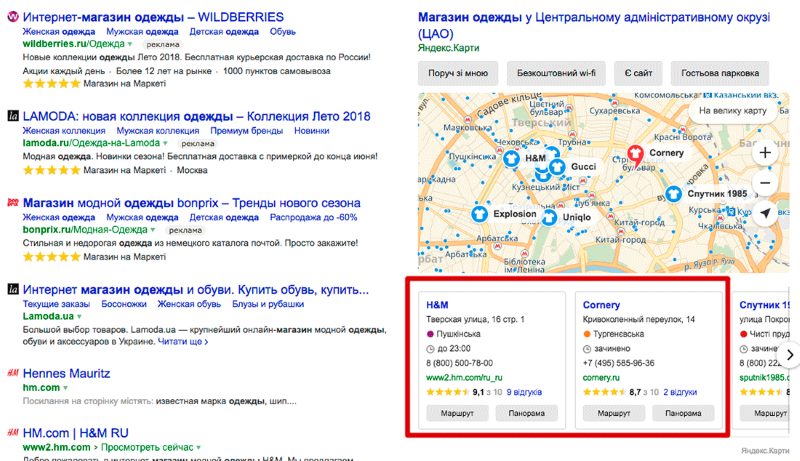
Task: Click the Lamoda favicon beside Интернет магазин одежды и обуви
Action: [13, 289]
